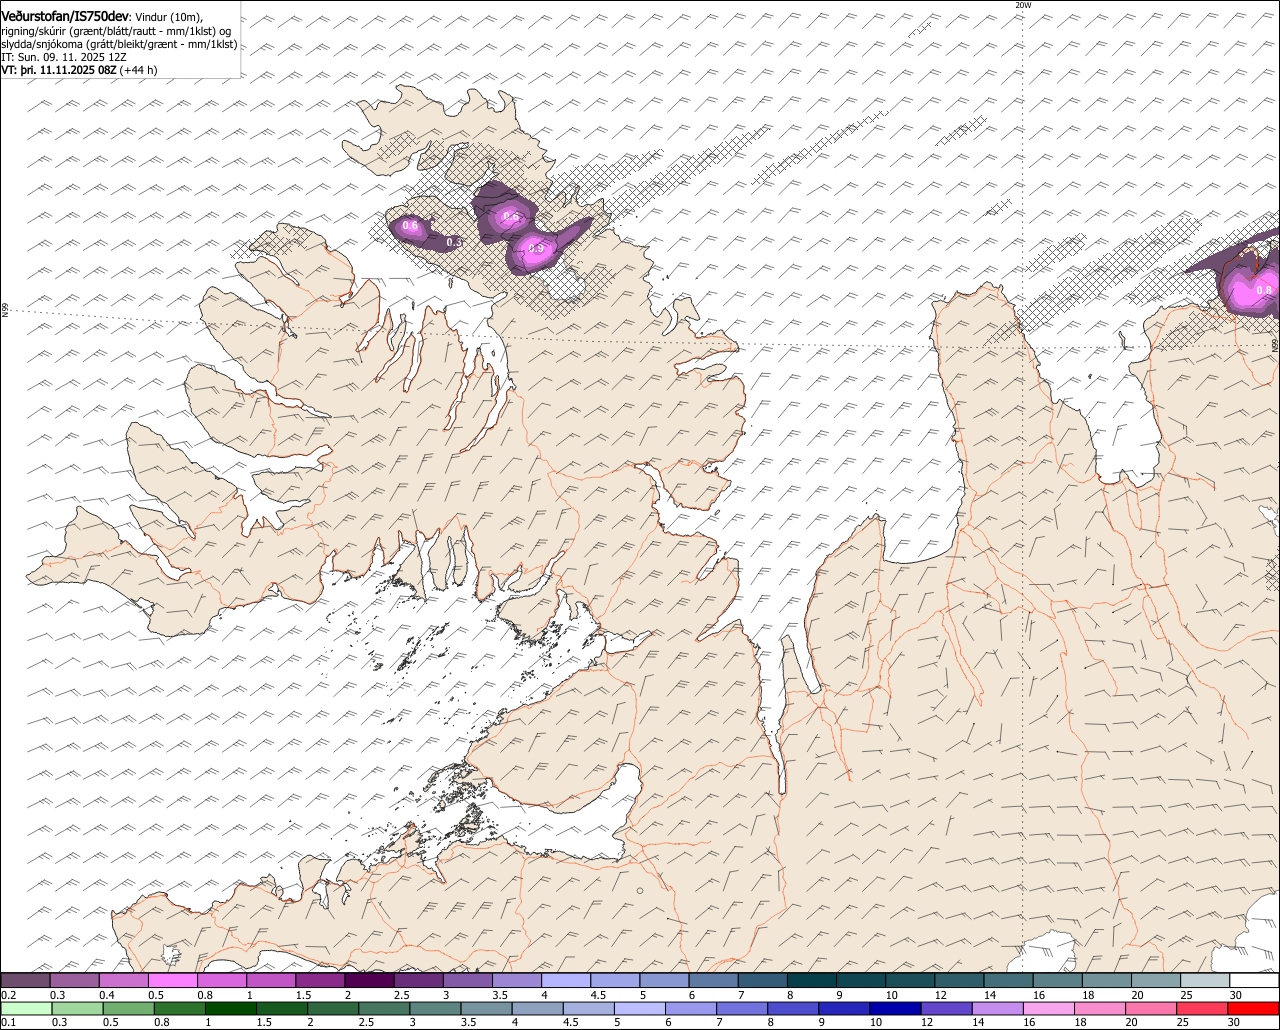
Task: Click the 'slydda/snjókoma (grátt/bleikt/grænt' legend description
Action: coord(119,44)
